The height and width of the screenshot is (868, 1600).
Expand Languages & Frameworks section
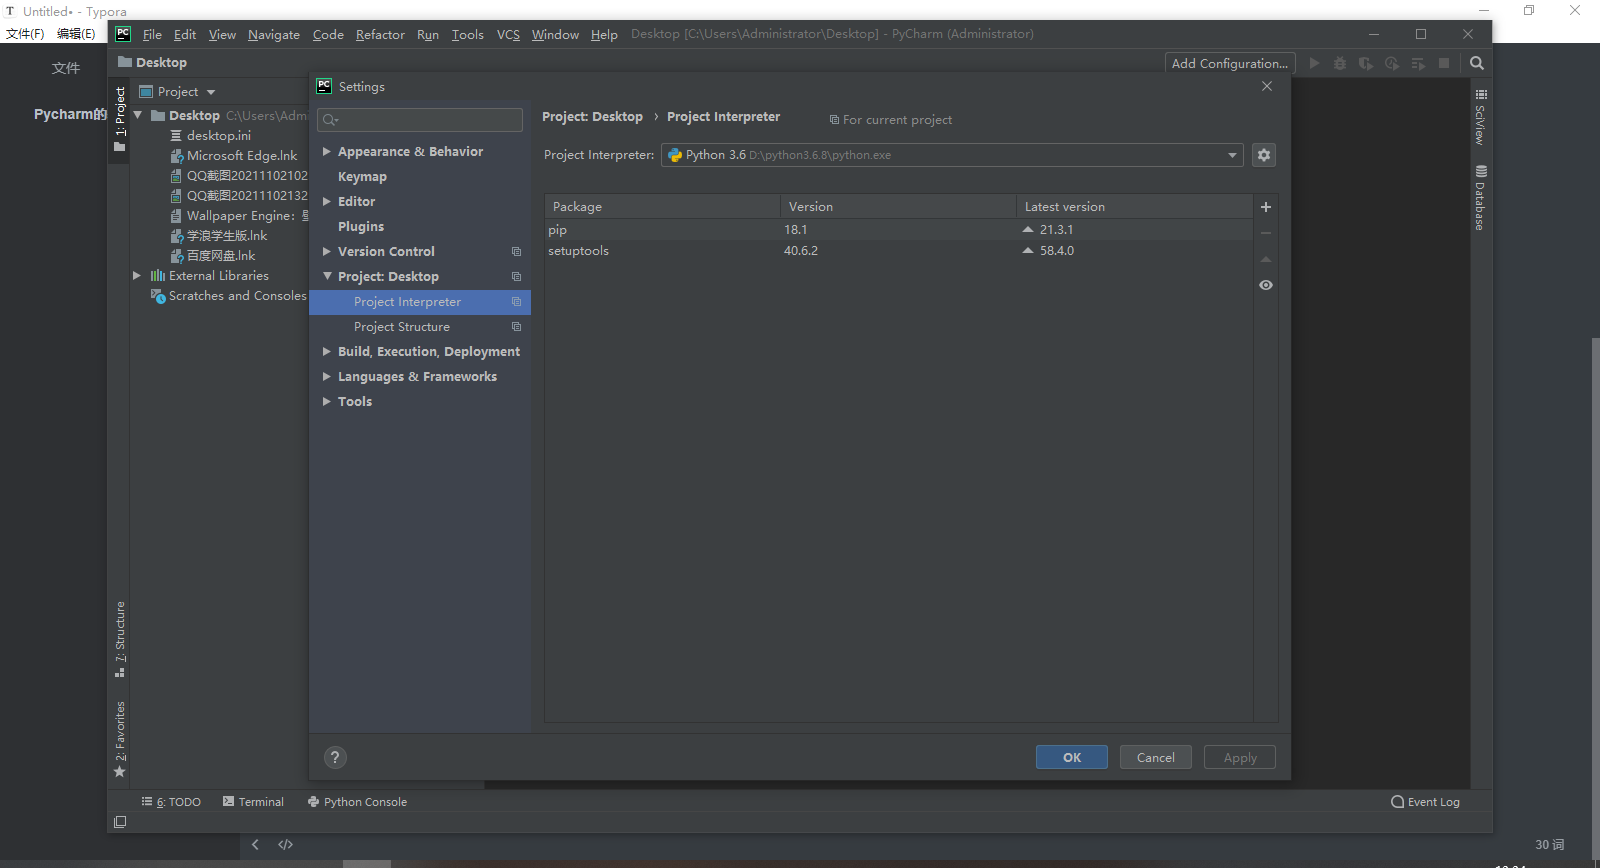coord(326,377)
